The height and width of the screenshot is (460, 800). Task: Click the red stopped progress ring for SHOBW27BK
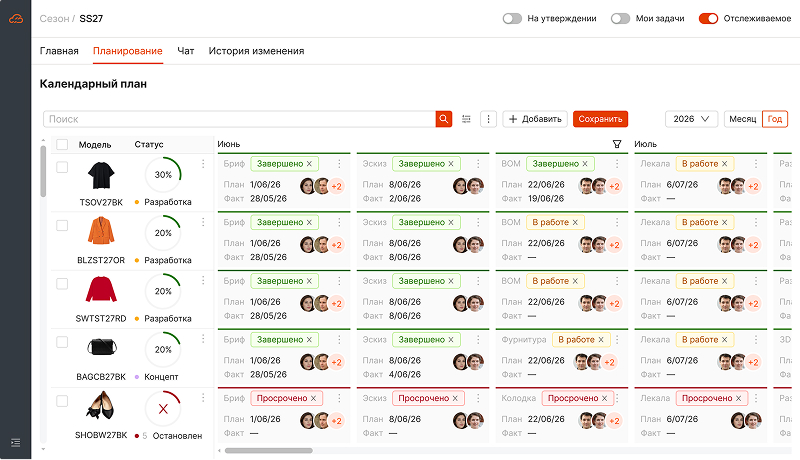[163, 408]
